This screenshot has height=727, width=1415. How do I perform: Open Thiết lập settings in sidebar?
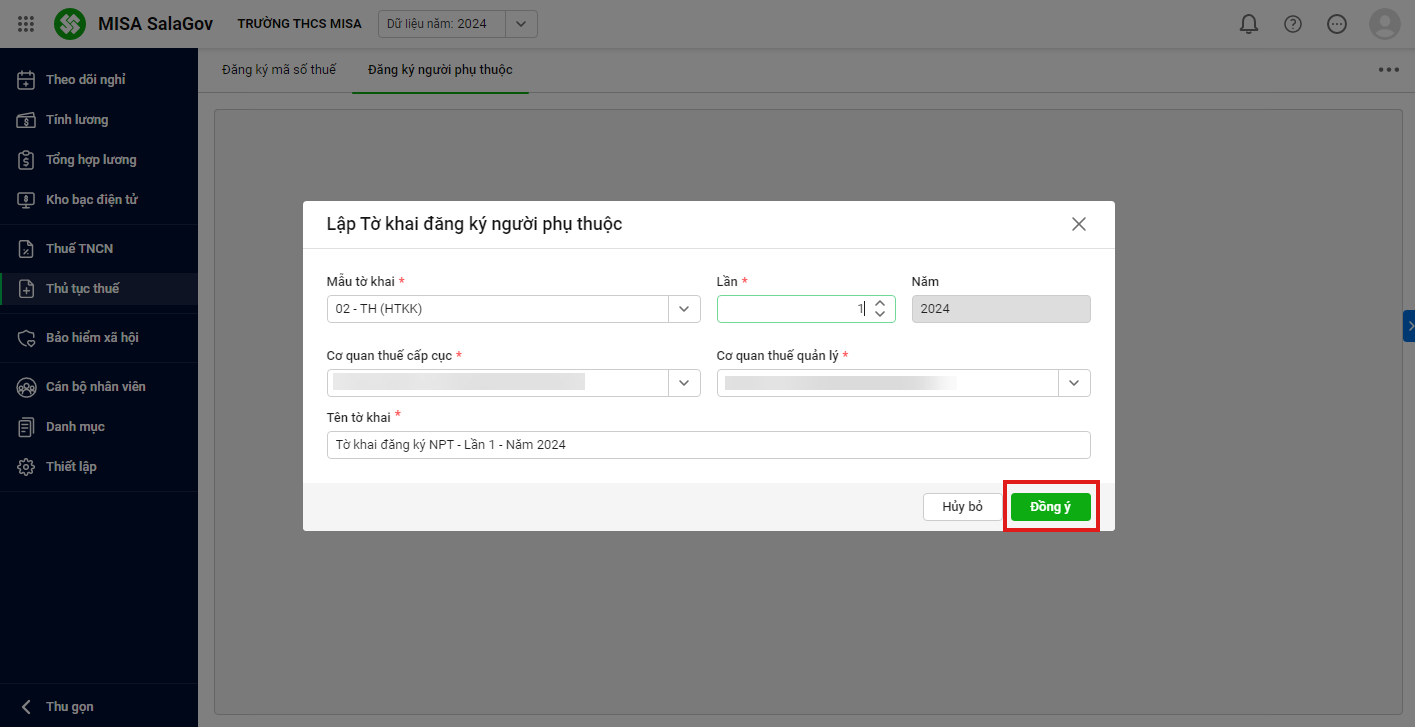(71, 467)
